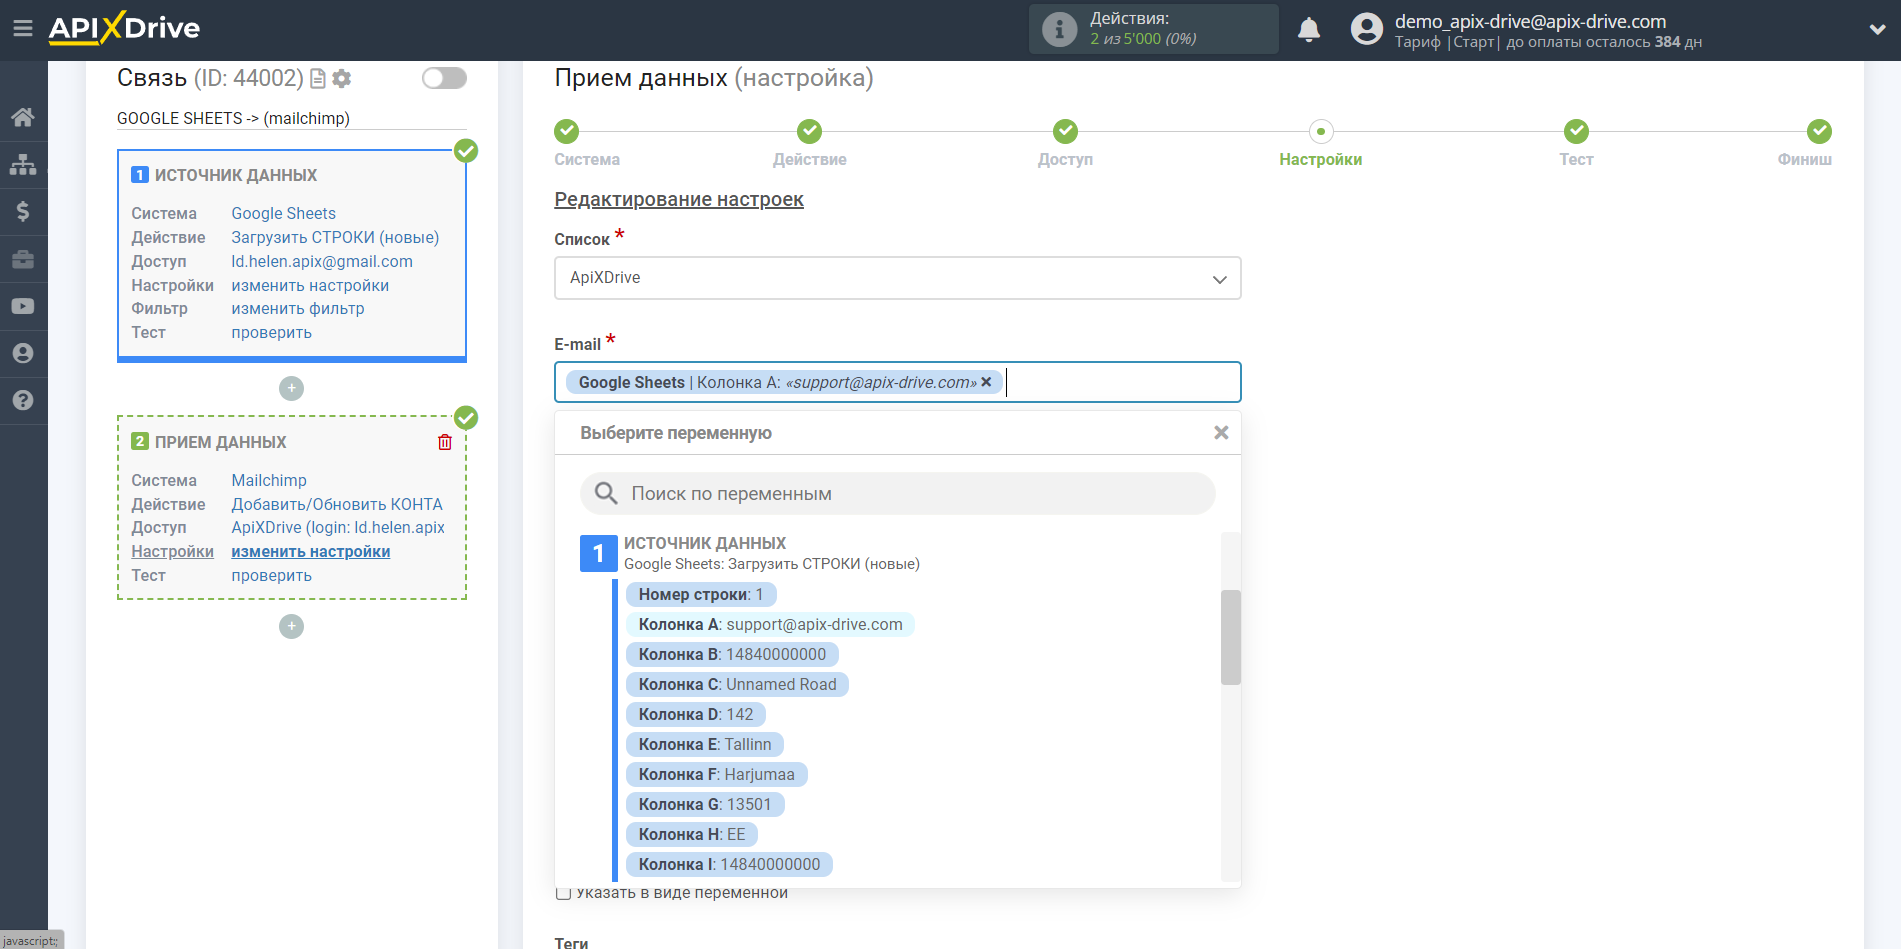Go to the Настройки step
The image size is (1901, 949).
(1321, 143)
